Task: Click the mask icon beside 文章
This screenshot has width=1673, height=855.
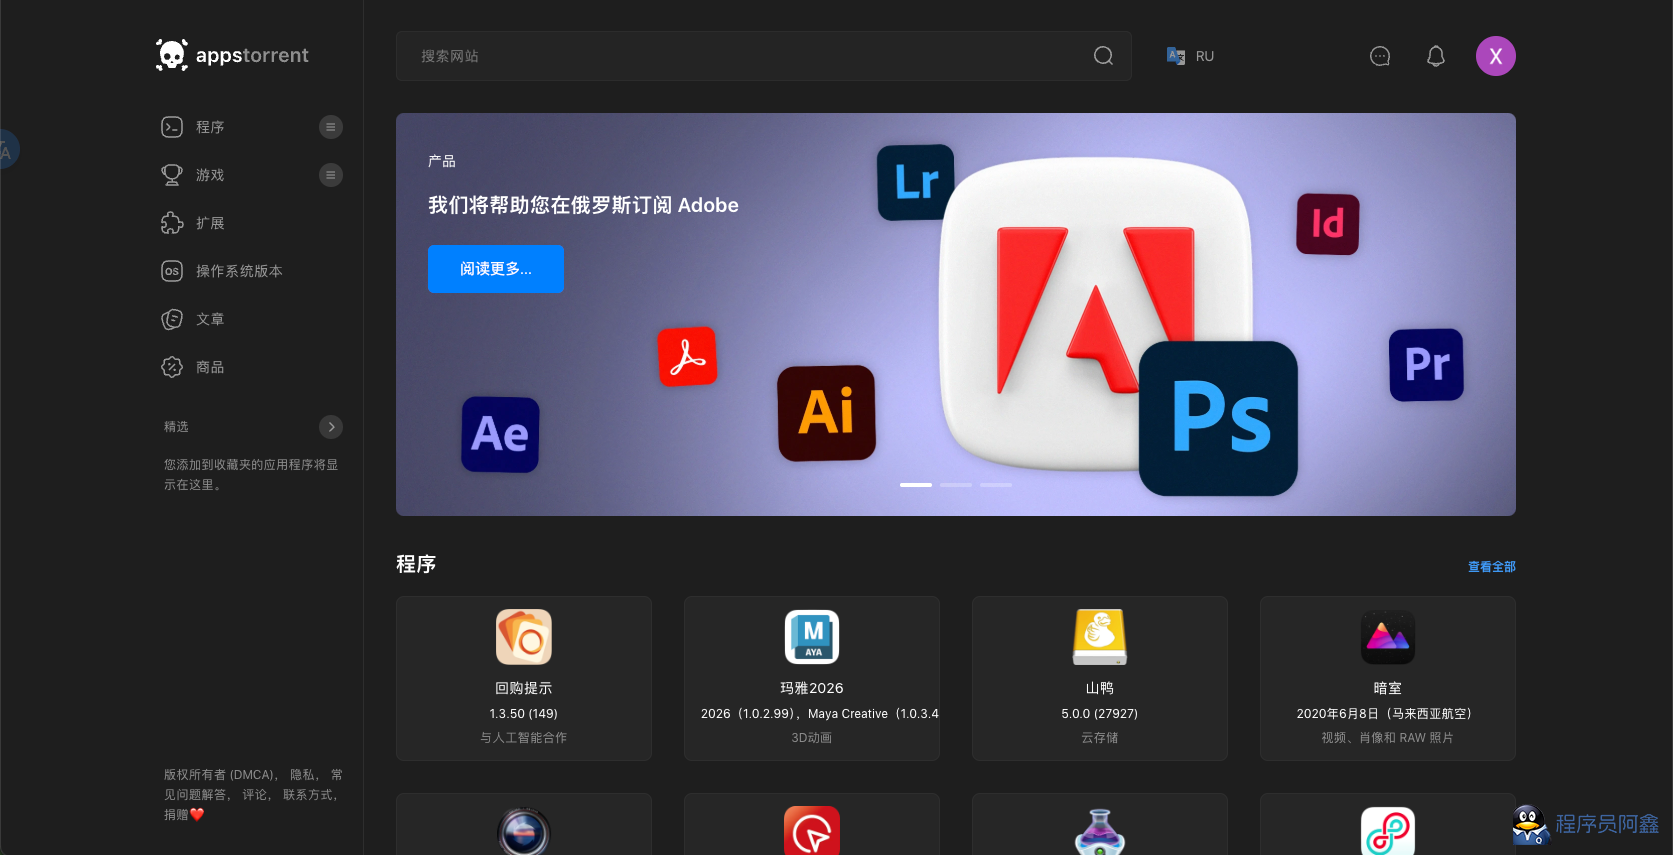Action: [172, 319]
